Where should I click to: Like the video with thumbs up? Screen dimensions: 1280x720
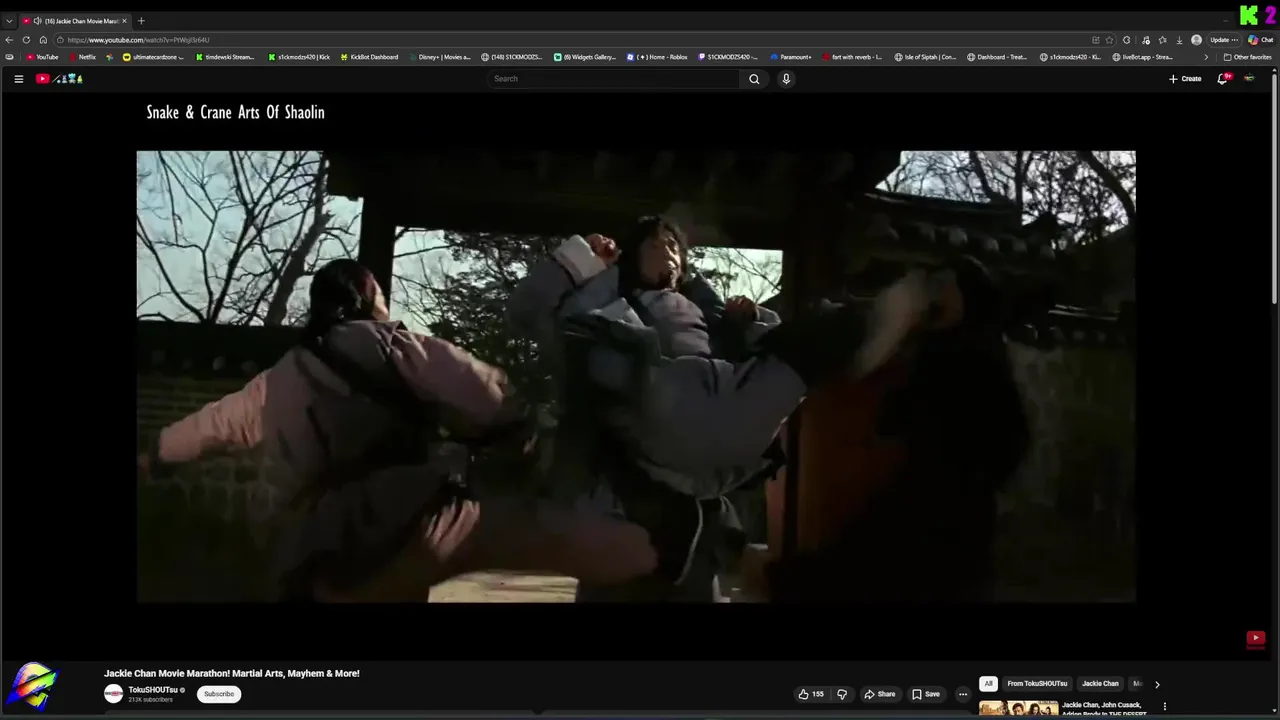pos(811,694)
